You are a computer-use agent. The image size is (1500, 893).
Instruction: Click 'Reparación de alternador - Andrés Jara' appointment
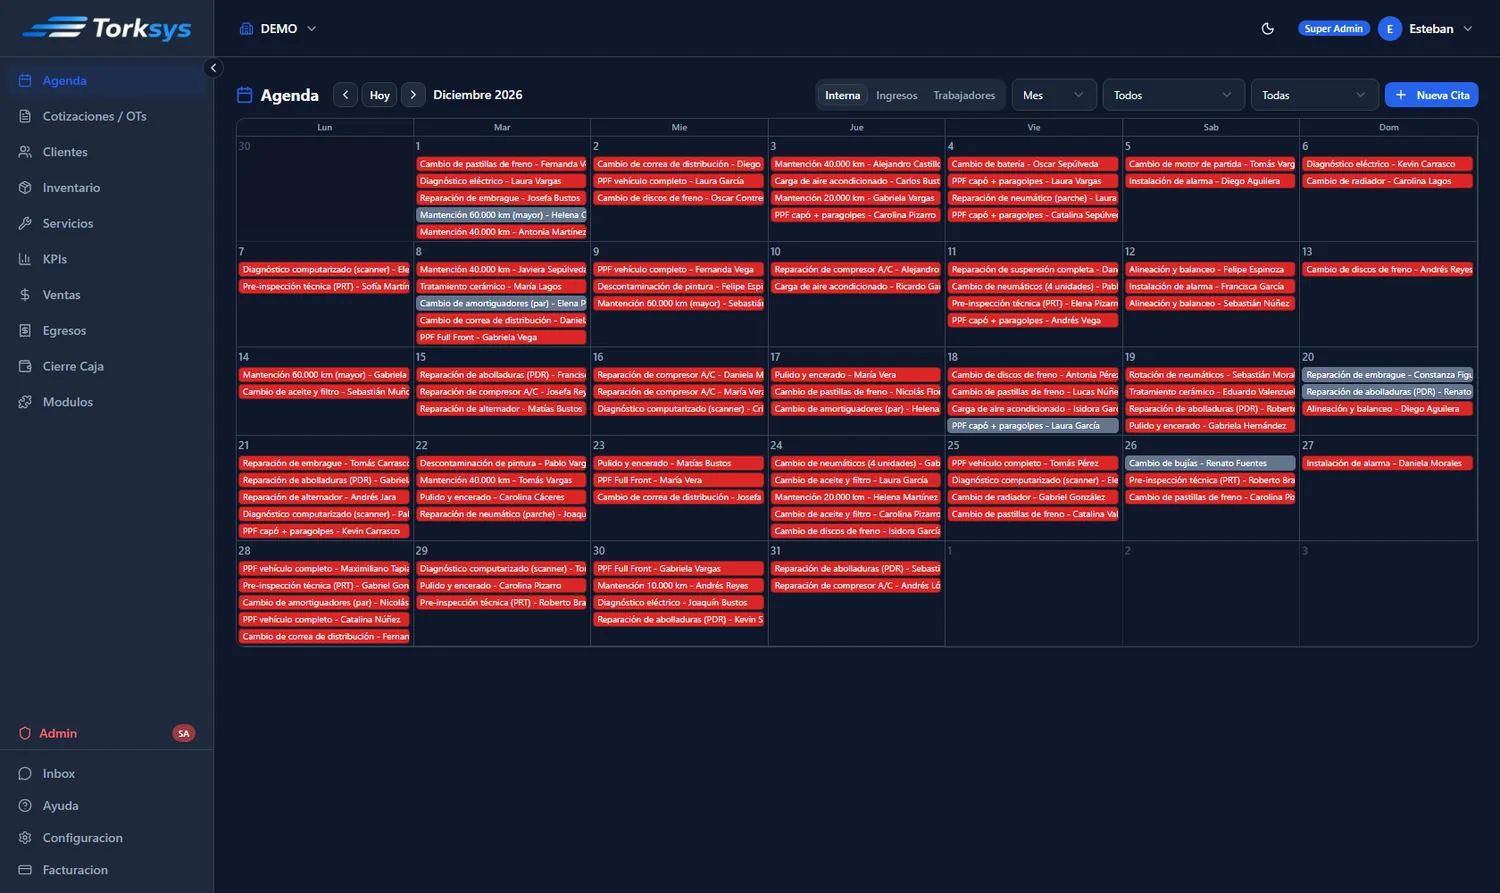(324, 497)
